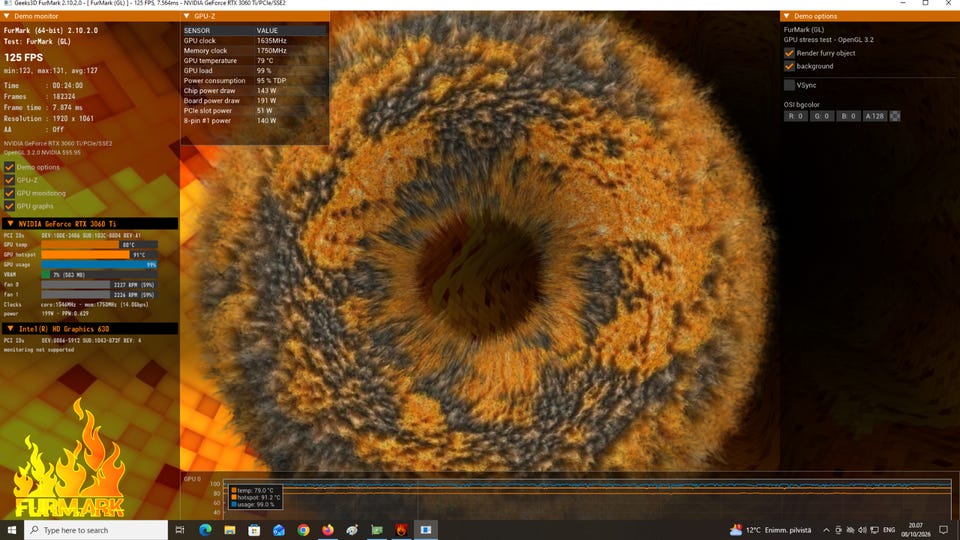Launch Google Chrome from taskbar

point(303,530)
